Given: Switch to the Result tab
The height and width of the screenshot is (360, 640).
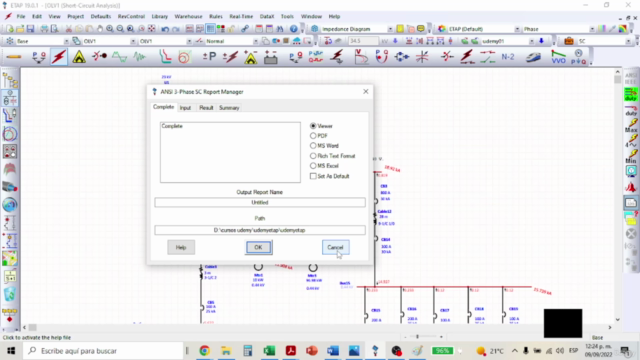Looking at the screenshot, I should pyautogui.click(x=206, y=108).
